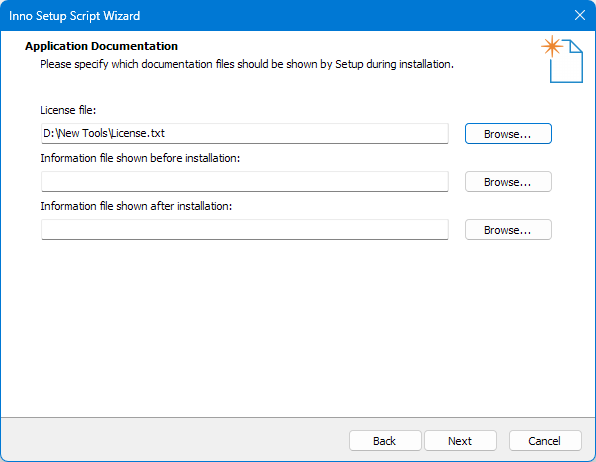This screenshot has height=462, width=596.
Task: Click the 'Application Documentation' heading
Action: [101, 46]
